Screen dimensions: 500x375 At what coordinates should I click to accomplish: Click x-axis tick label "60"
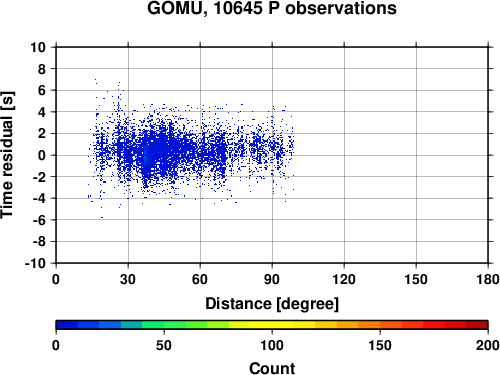coord(200,279)
